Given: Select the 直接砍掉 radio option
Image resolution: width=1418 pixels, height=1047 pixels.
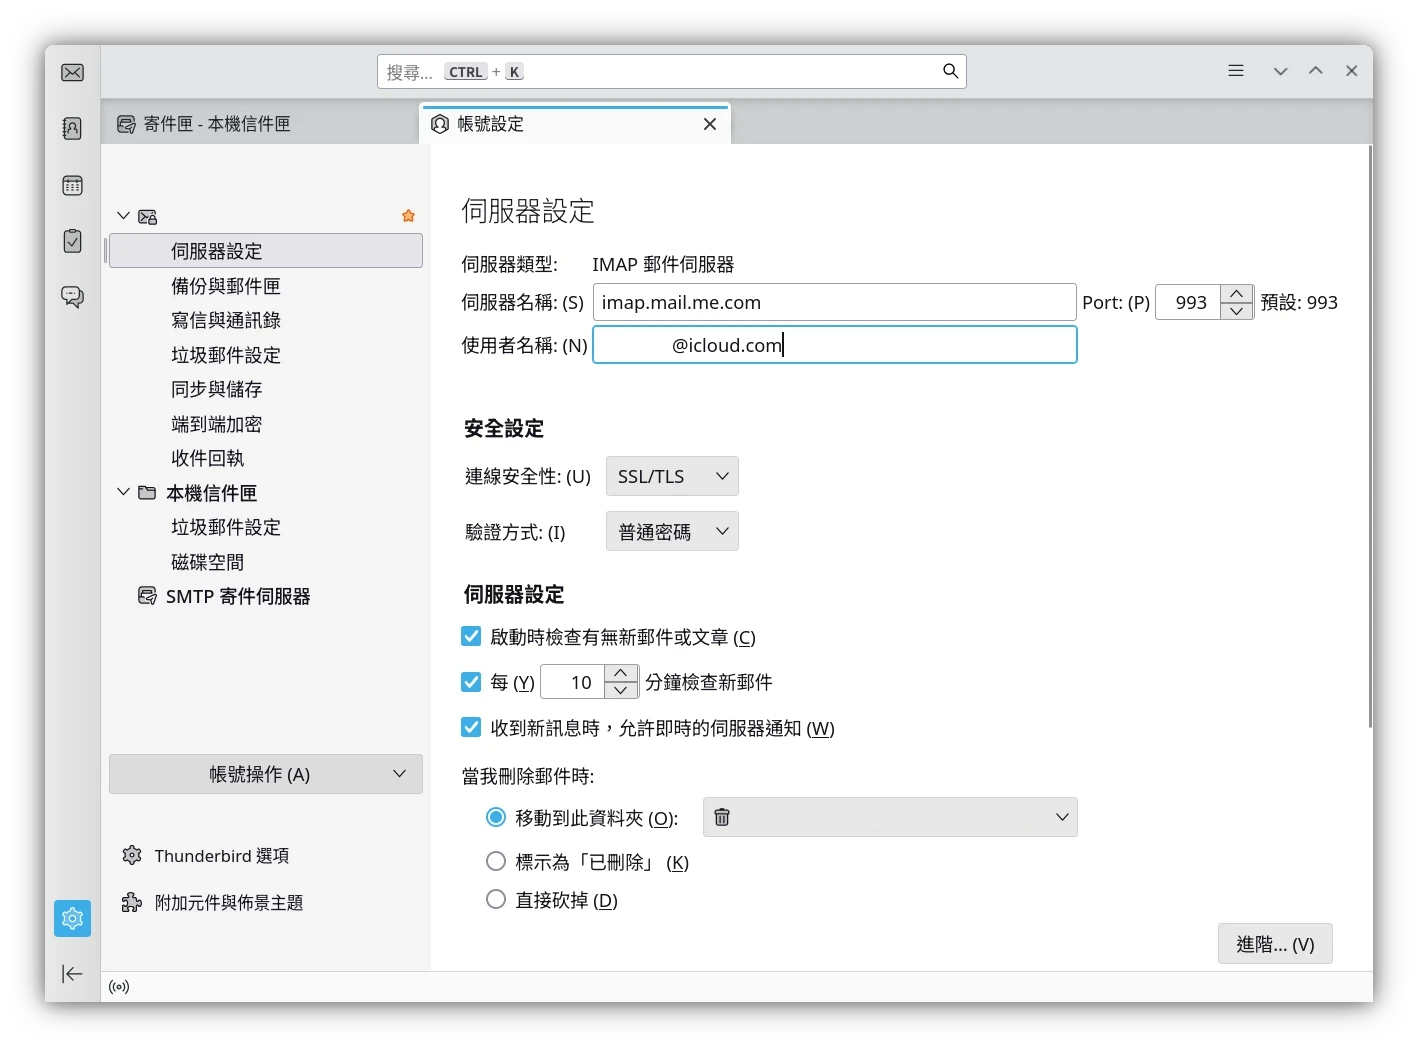Looking at the screenshot, I should (x=495, y=899).
